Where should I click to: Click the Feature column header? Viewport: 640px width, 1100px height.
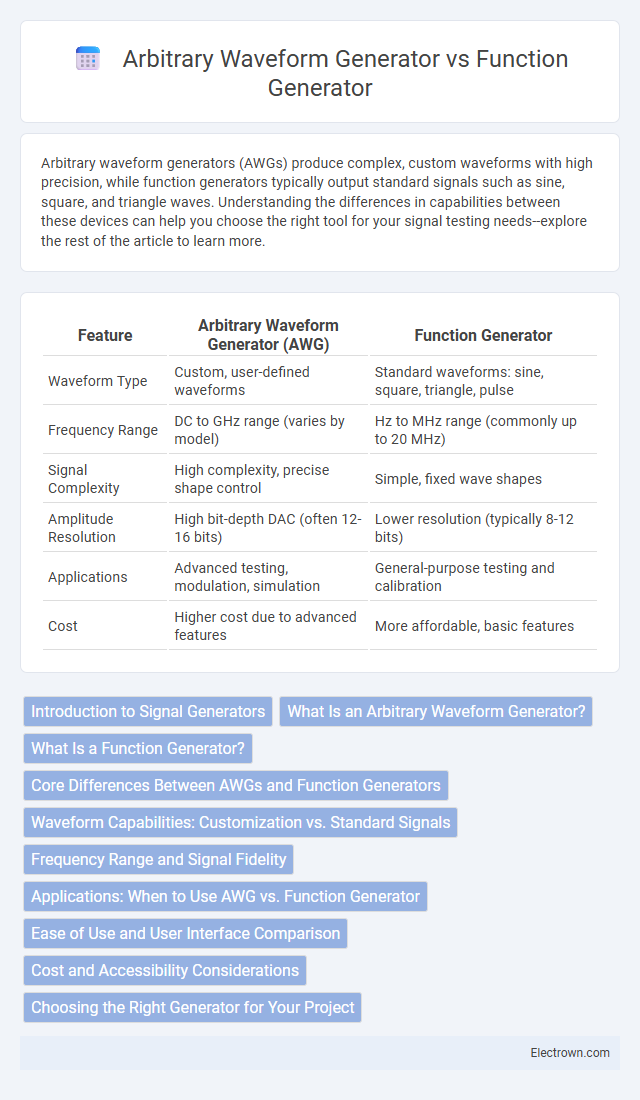pos(105,335)
